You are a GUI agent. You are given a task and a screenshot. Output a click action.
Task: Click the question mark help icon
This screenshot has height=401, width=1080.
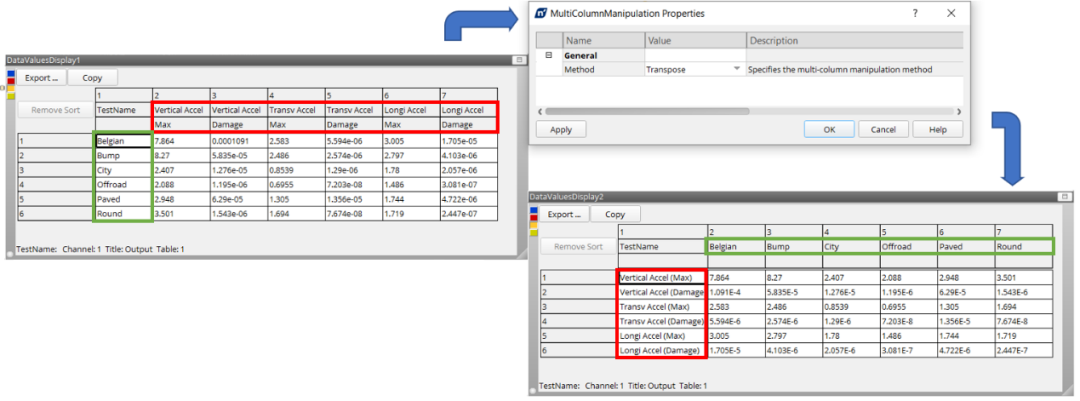pos(915,14)
